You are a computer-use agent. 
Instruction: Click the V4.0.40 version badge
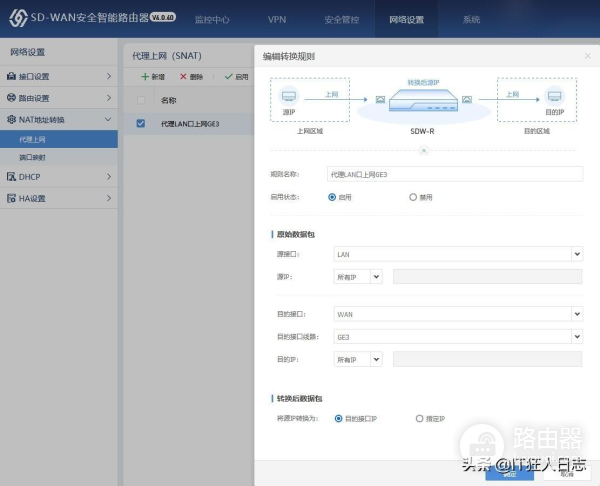tap(163, 17)
